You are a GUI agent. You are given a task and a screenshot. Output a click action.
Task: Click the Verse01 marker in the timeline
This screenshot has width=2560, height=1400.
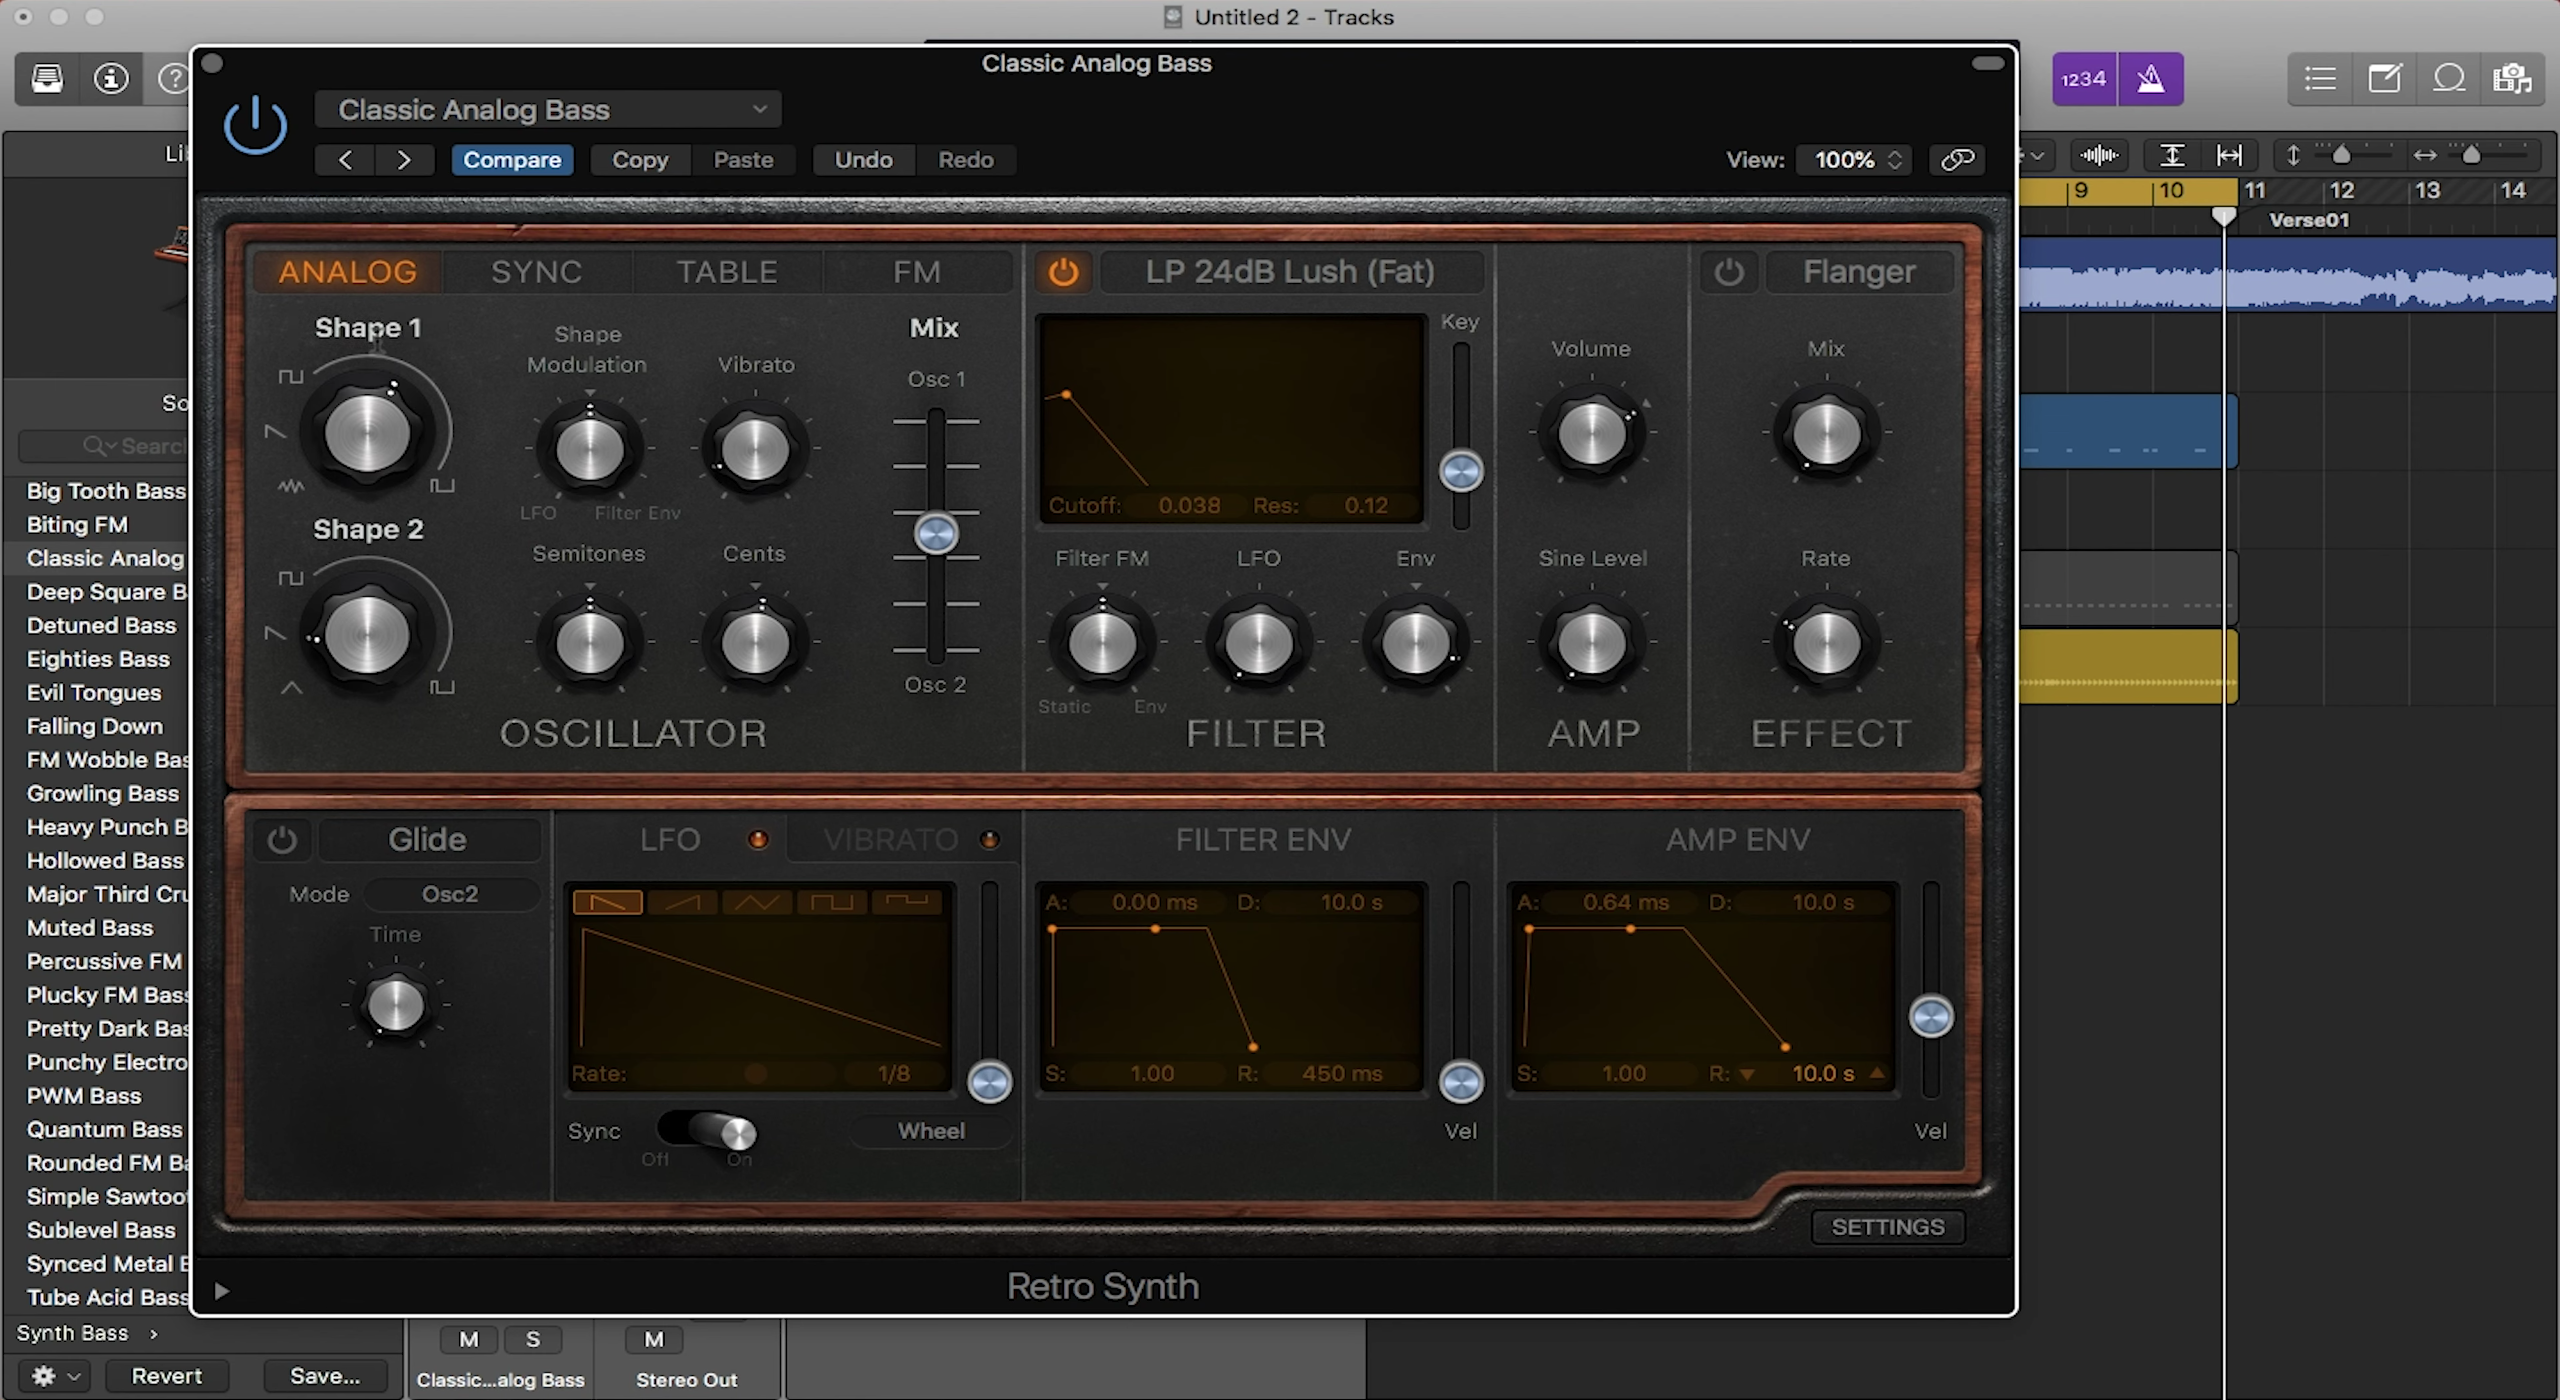click(2309, 220)
